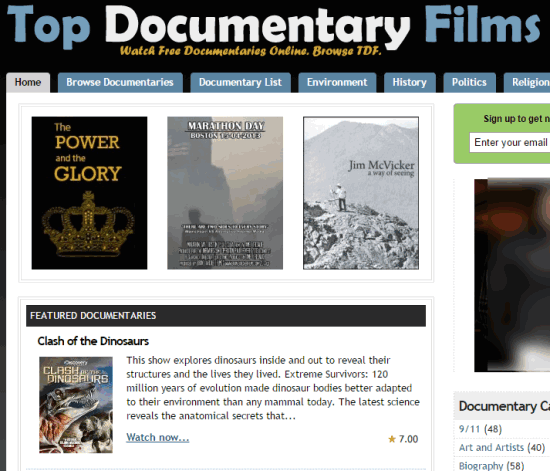Screen dimensions: 550x471
Task: Open the Religion tab
Action: [x=527, y=83]
